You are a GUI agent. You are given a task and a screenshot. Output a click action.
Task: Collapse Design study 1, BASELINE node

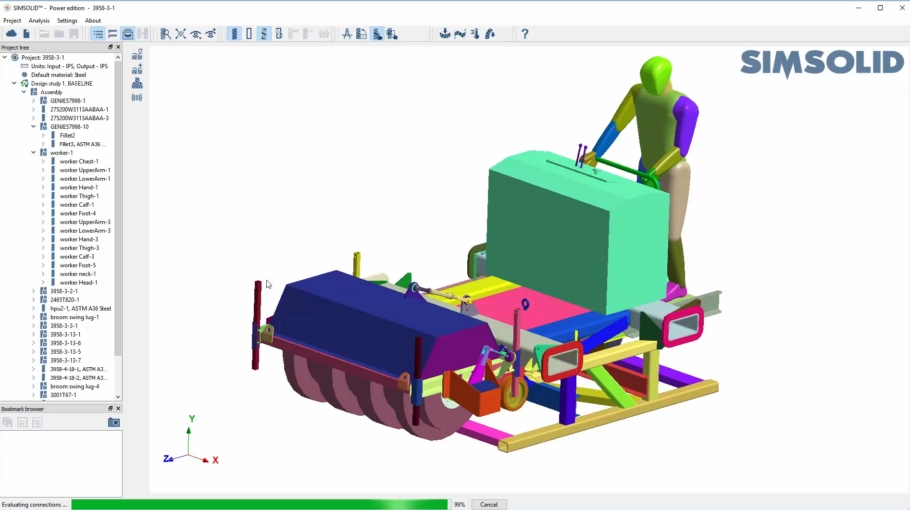point(15,84)
